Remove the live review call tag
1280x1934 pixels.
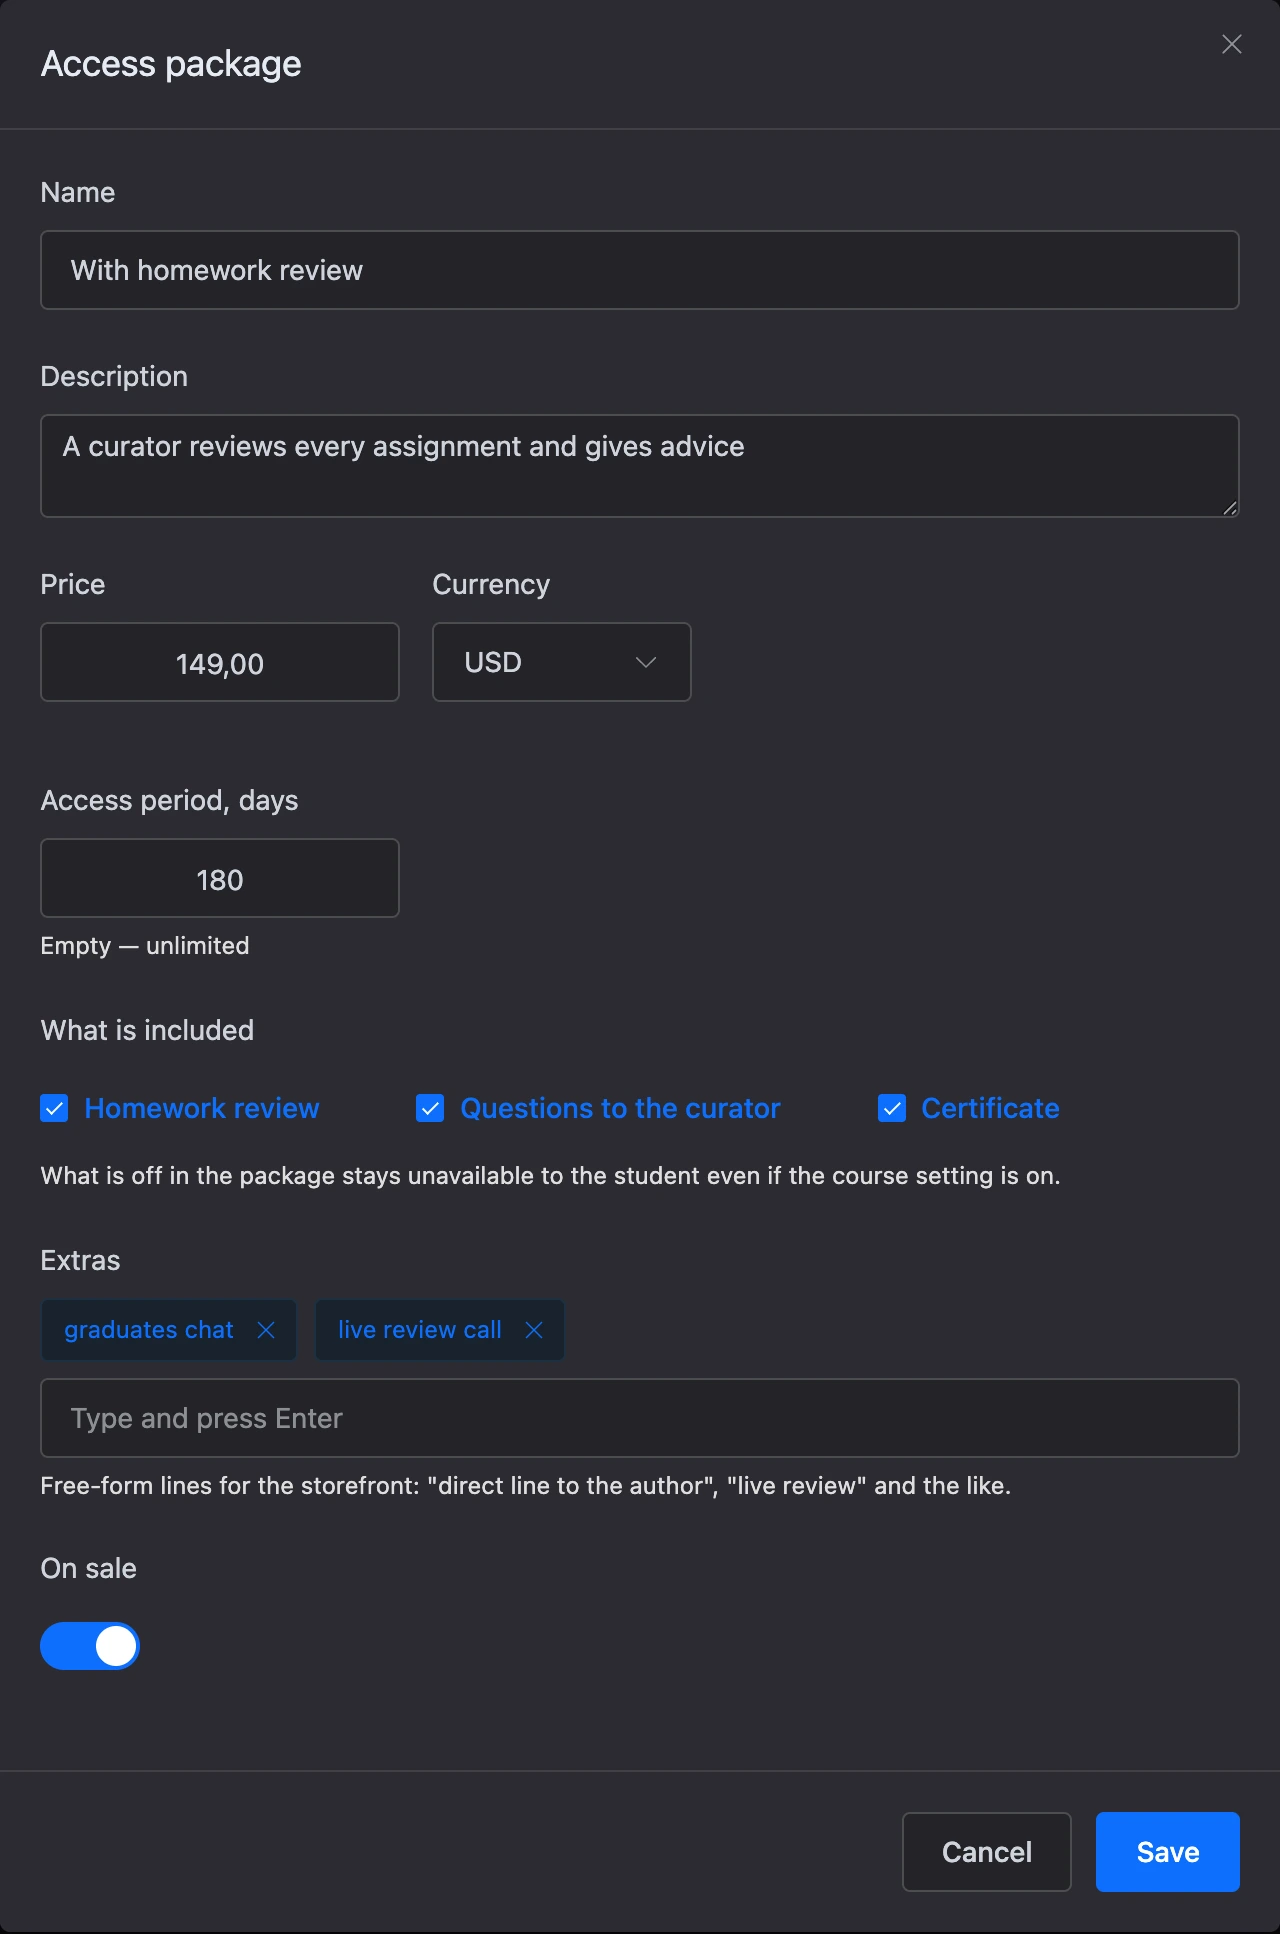click(x=534, y=1330)
